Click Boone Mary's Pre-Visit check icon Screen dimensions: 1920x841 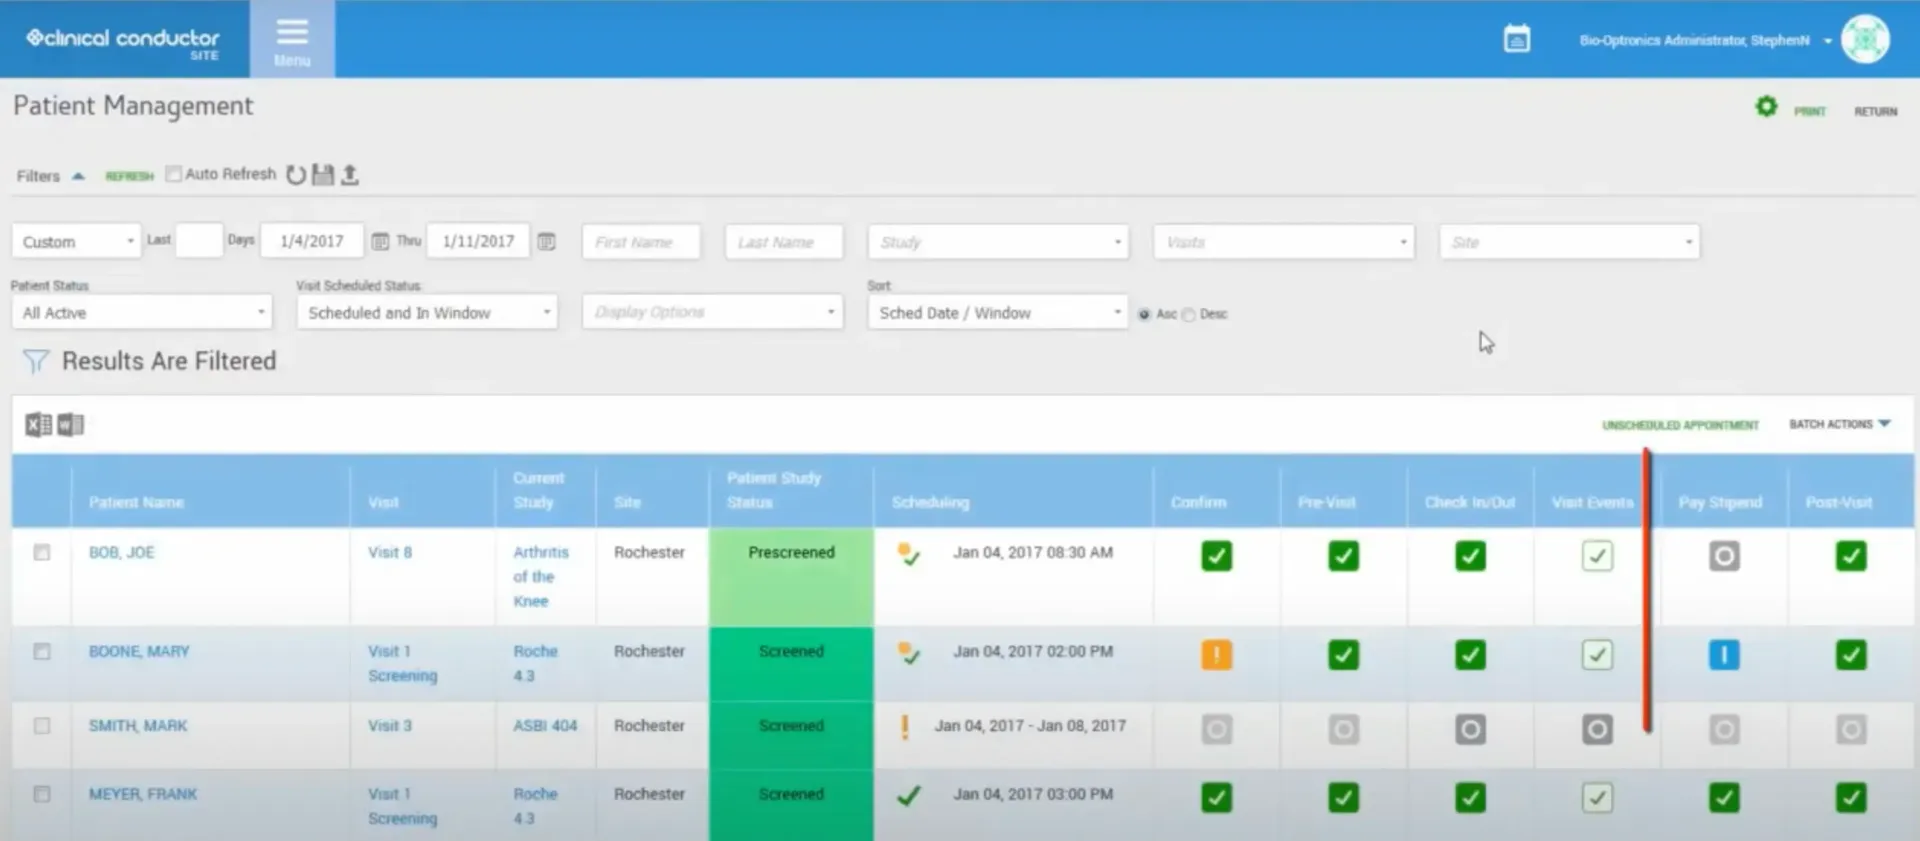(1343, 655)
